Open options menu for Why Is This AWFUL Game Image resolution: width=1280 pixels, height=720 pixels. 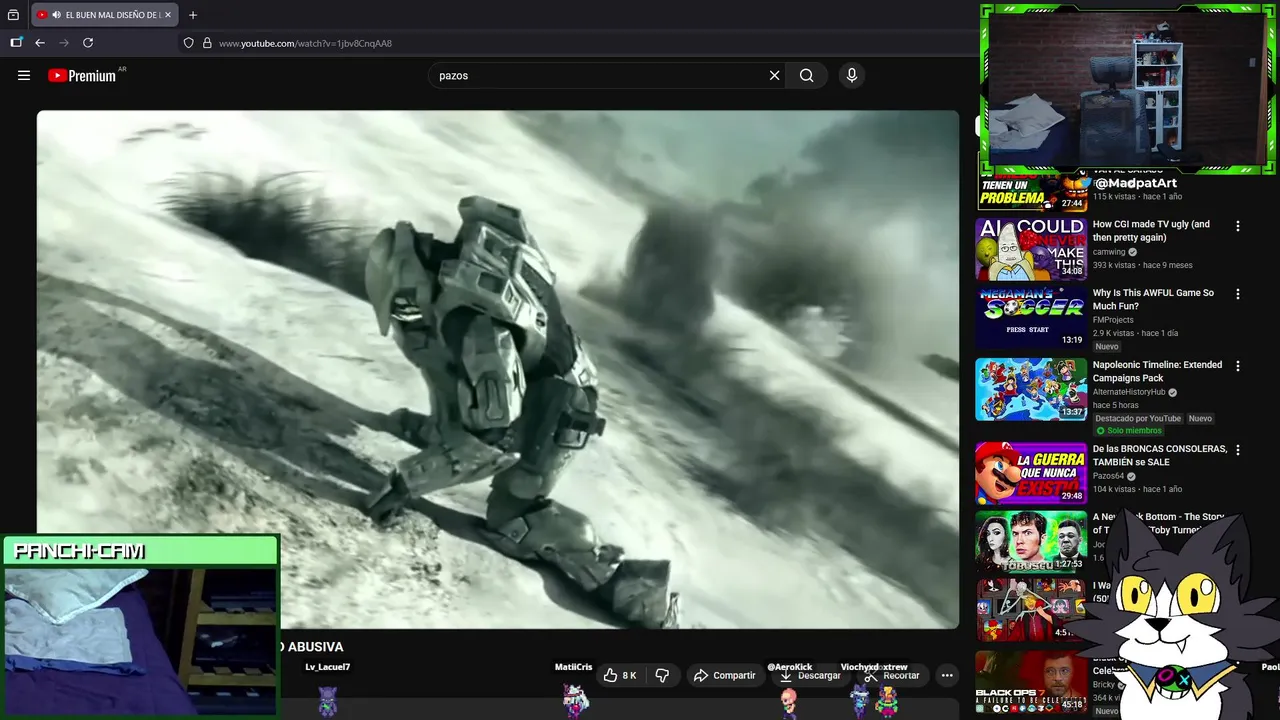pyautogui.click(x=1238, y=294)
